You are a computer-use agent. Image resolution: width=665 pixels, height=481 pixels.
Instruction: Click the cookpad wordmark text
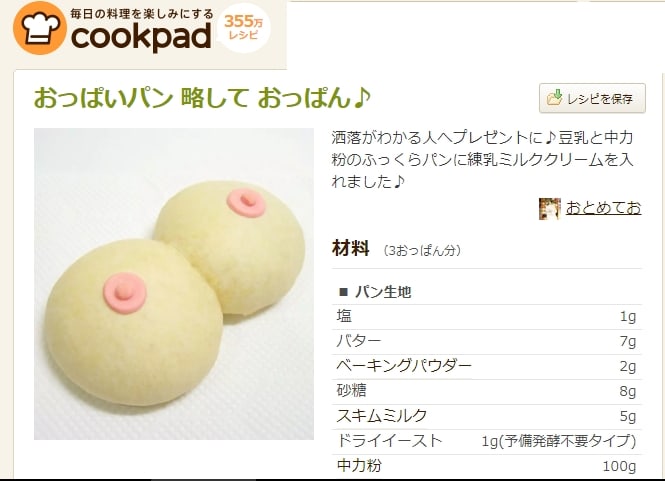coord(141,37)
